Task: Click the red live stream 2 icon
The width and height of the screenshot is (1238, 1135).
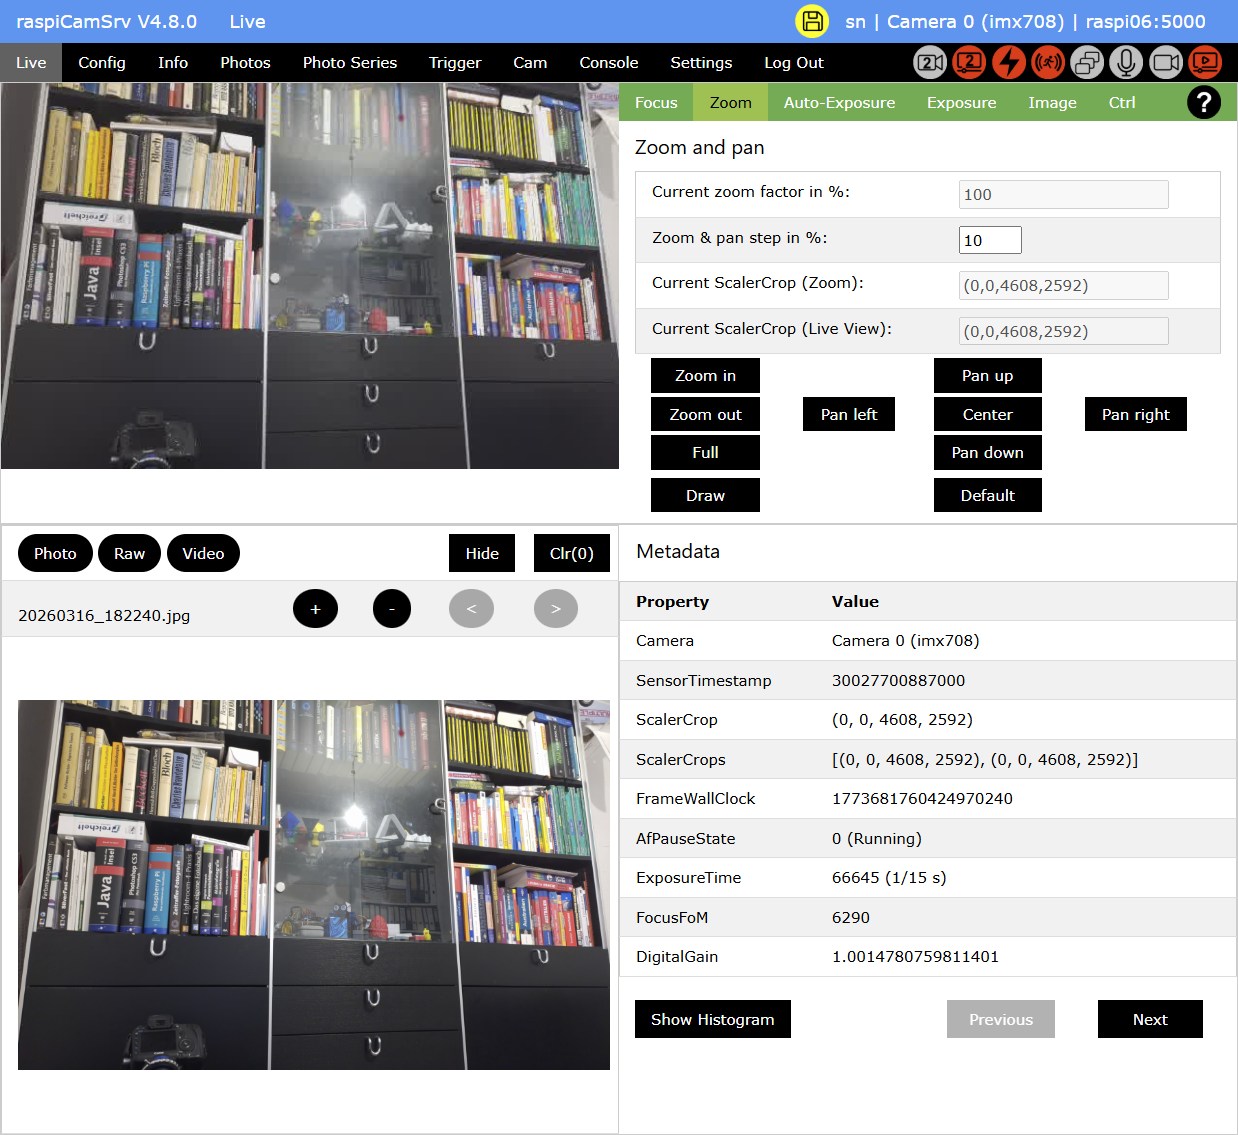Action: [x=969, y=62]
